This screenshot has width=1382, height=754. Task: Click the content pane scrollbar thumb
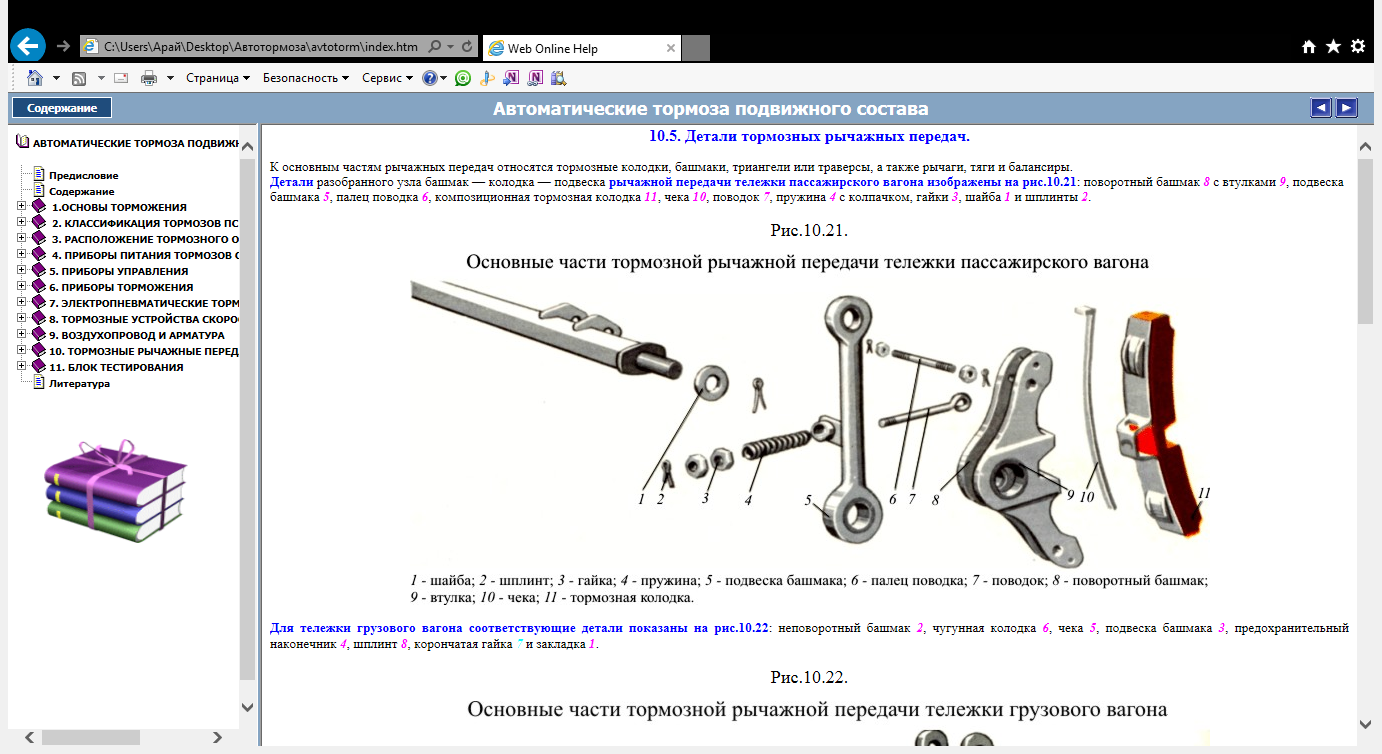pyautogui.click(x=1365, y=239)
